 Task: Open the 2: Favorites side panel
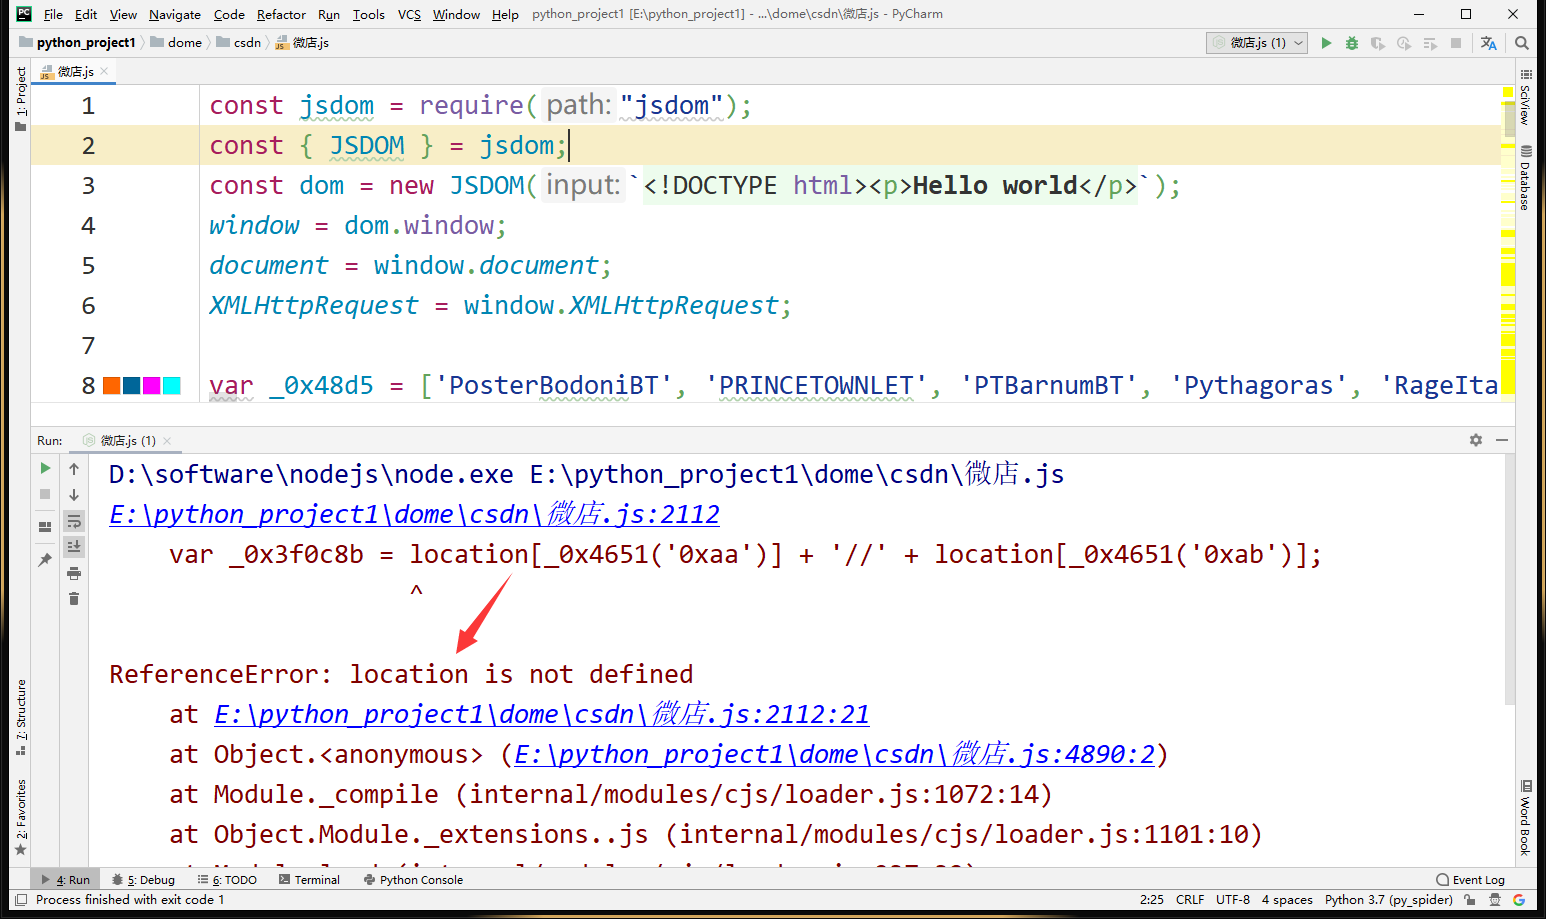[21, 817]
